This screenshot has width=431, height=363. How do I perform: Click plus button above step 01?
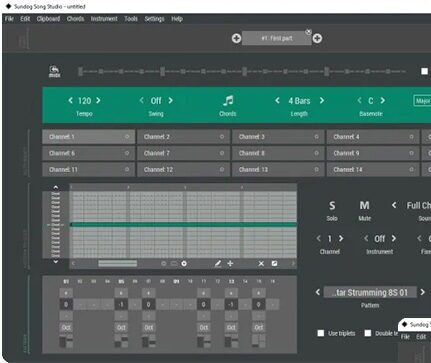point(66,293)
